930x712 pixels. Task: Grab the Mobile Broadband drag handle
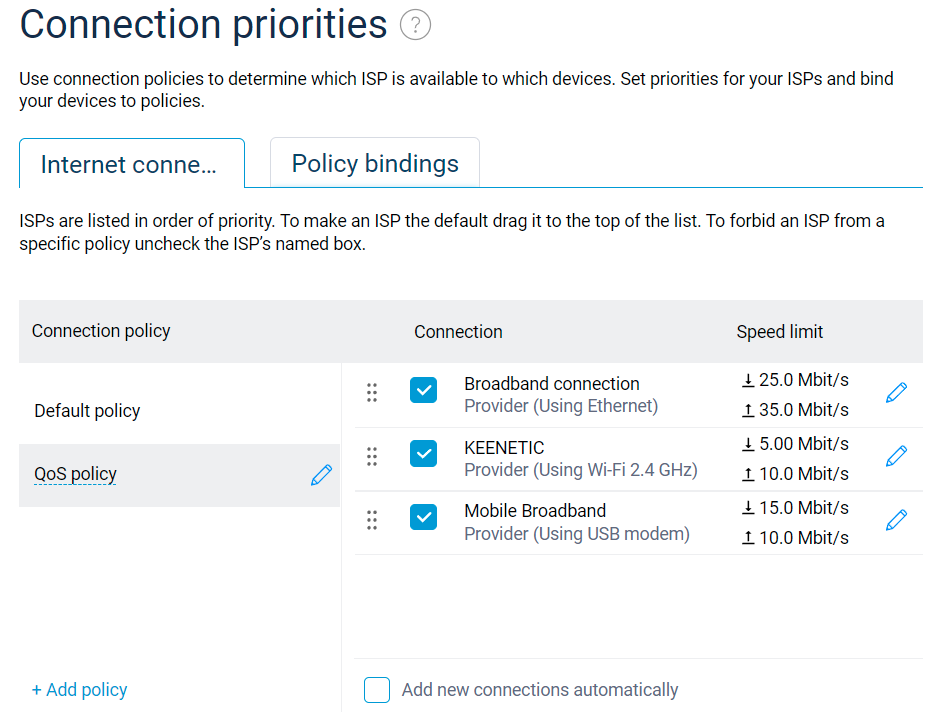372,520
